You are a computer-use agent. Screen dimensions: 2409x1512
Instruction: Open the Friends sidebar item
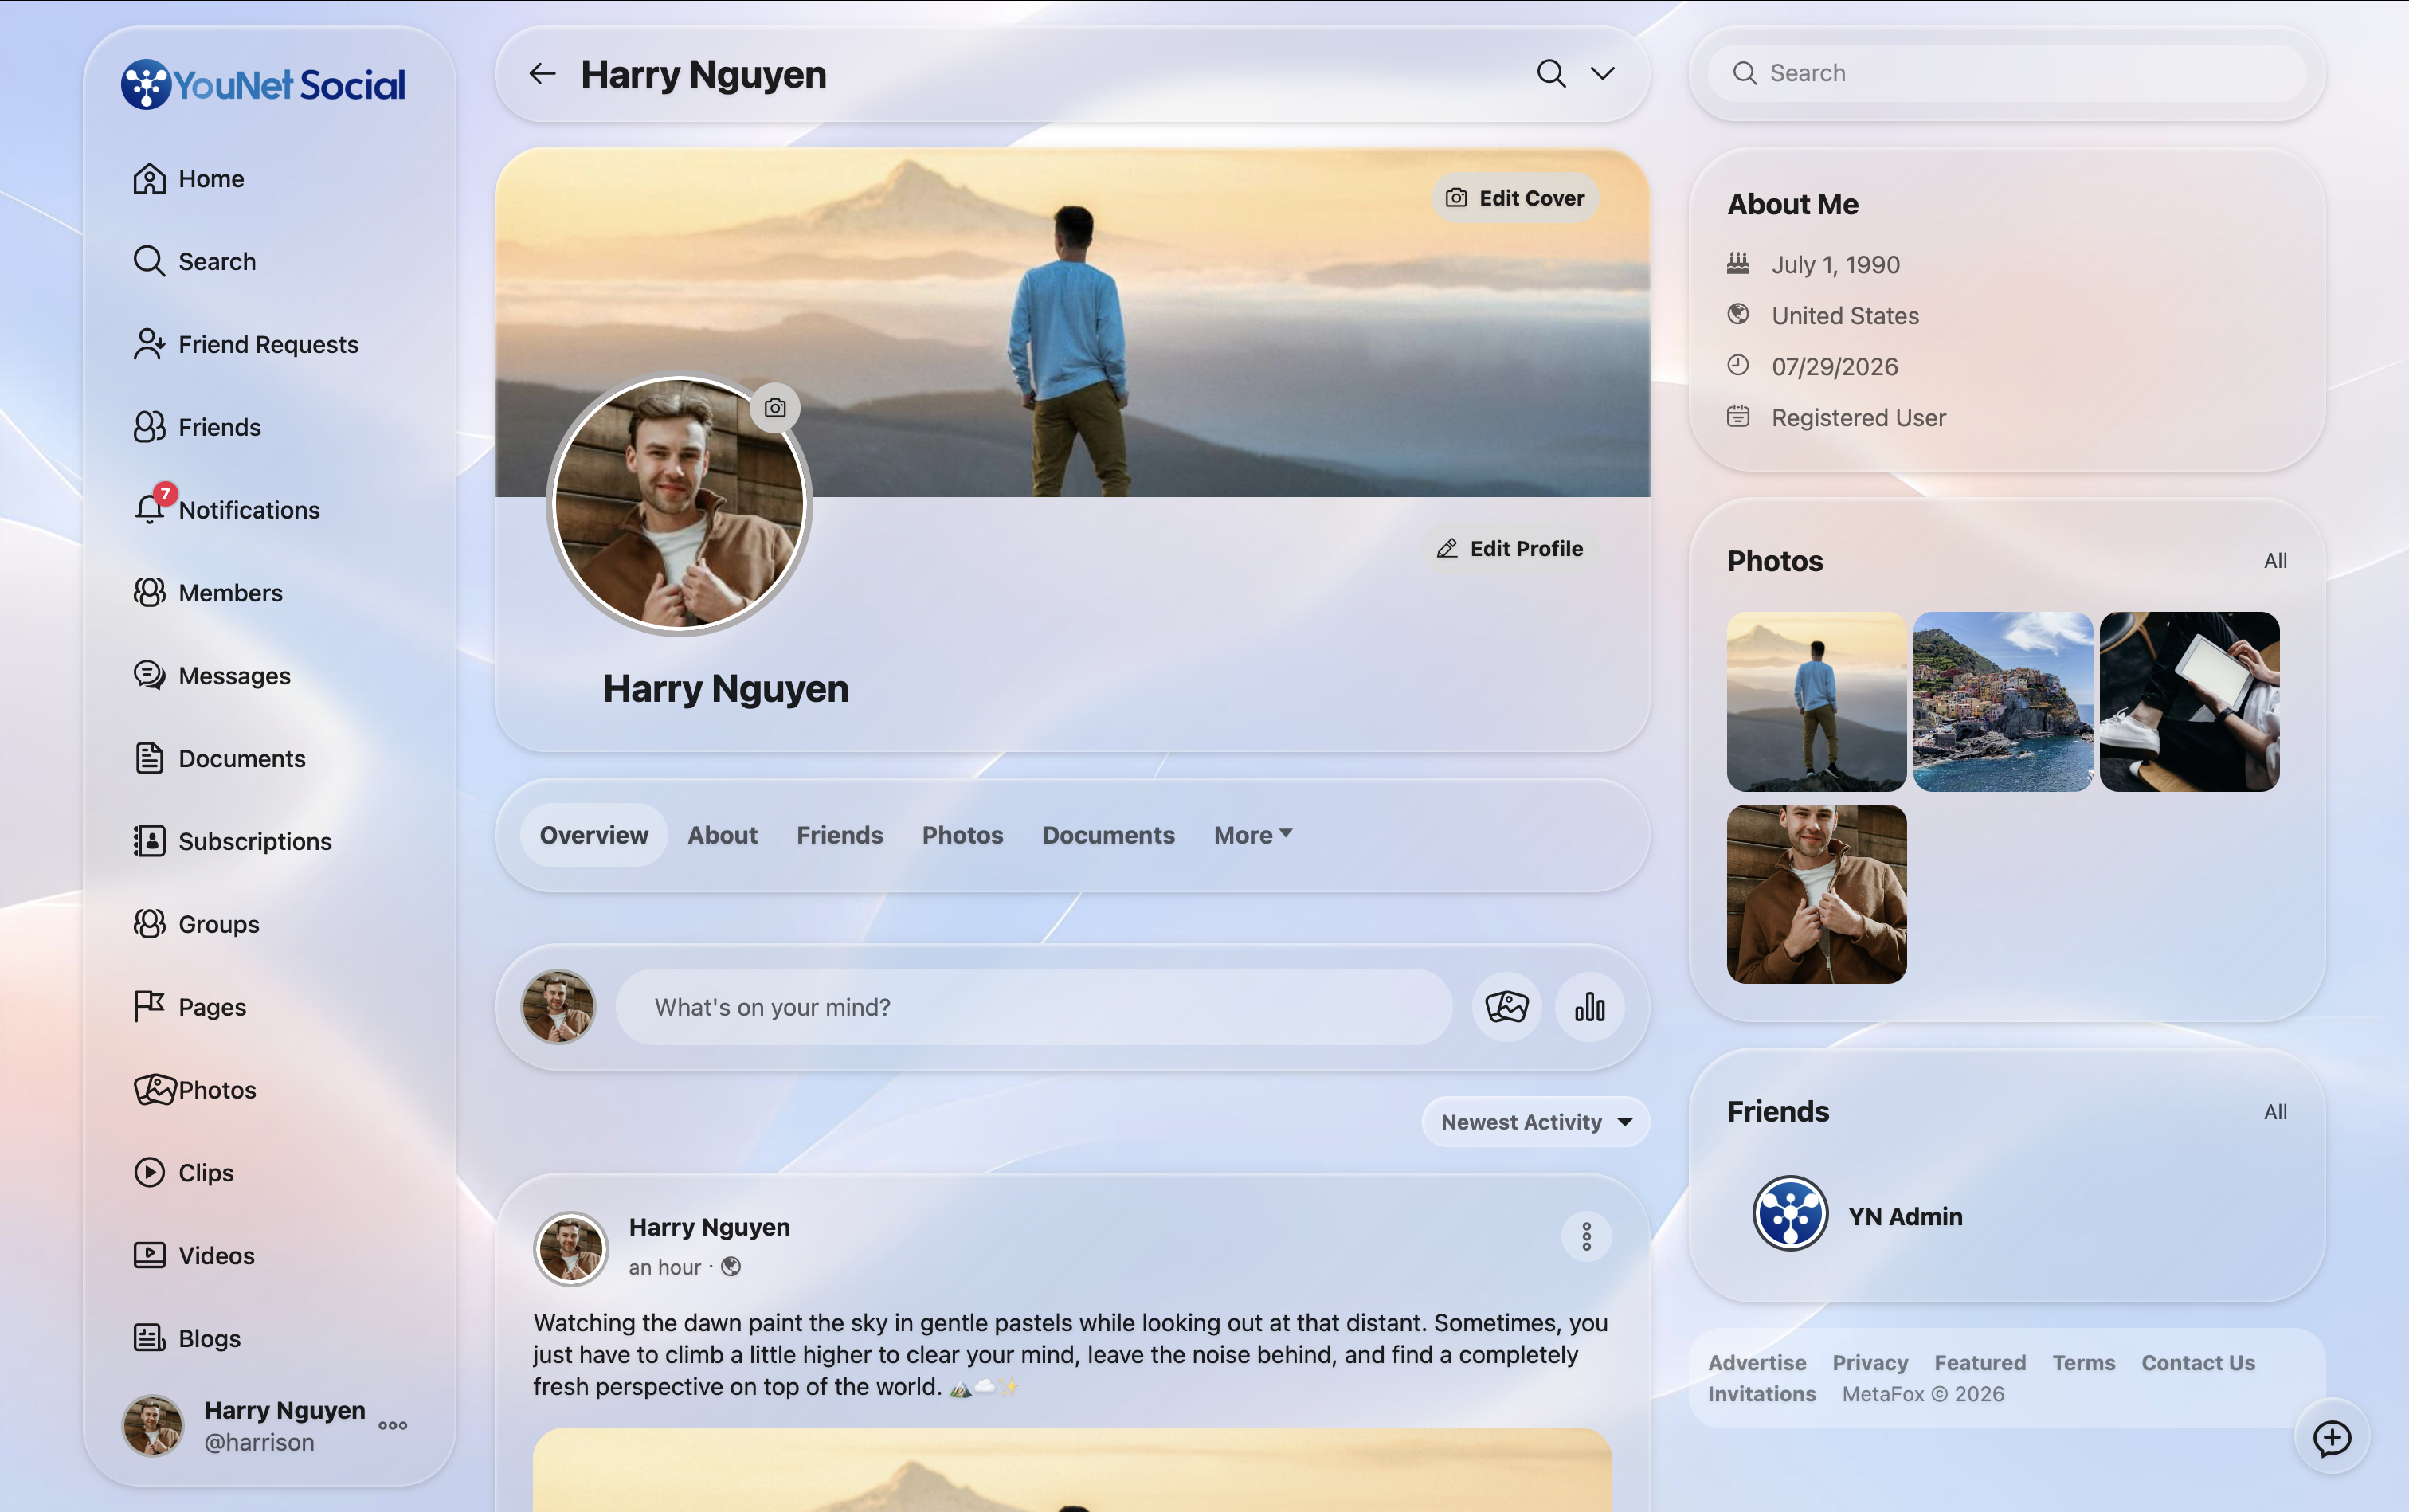[x=197, y=427]
